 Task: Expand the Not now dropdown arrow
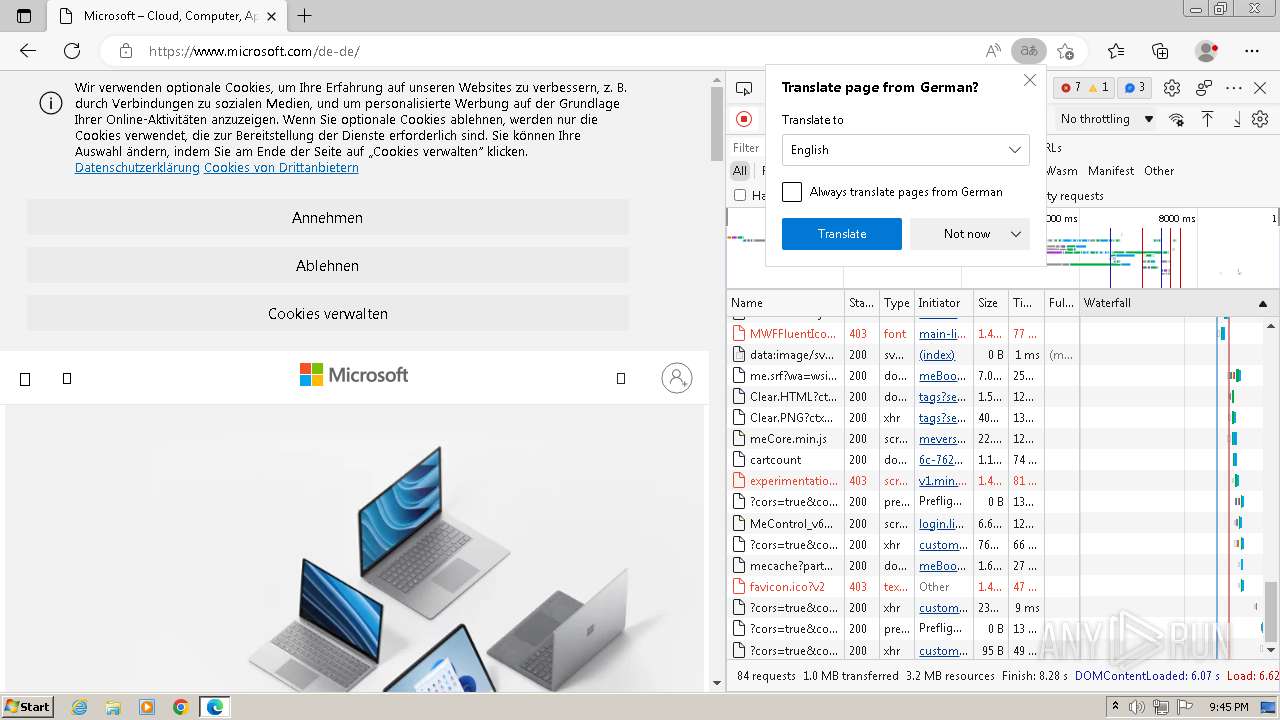[1016, 234]
